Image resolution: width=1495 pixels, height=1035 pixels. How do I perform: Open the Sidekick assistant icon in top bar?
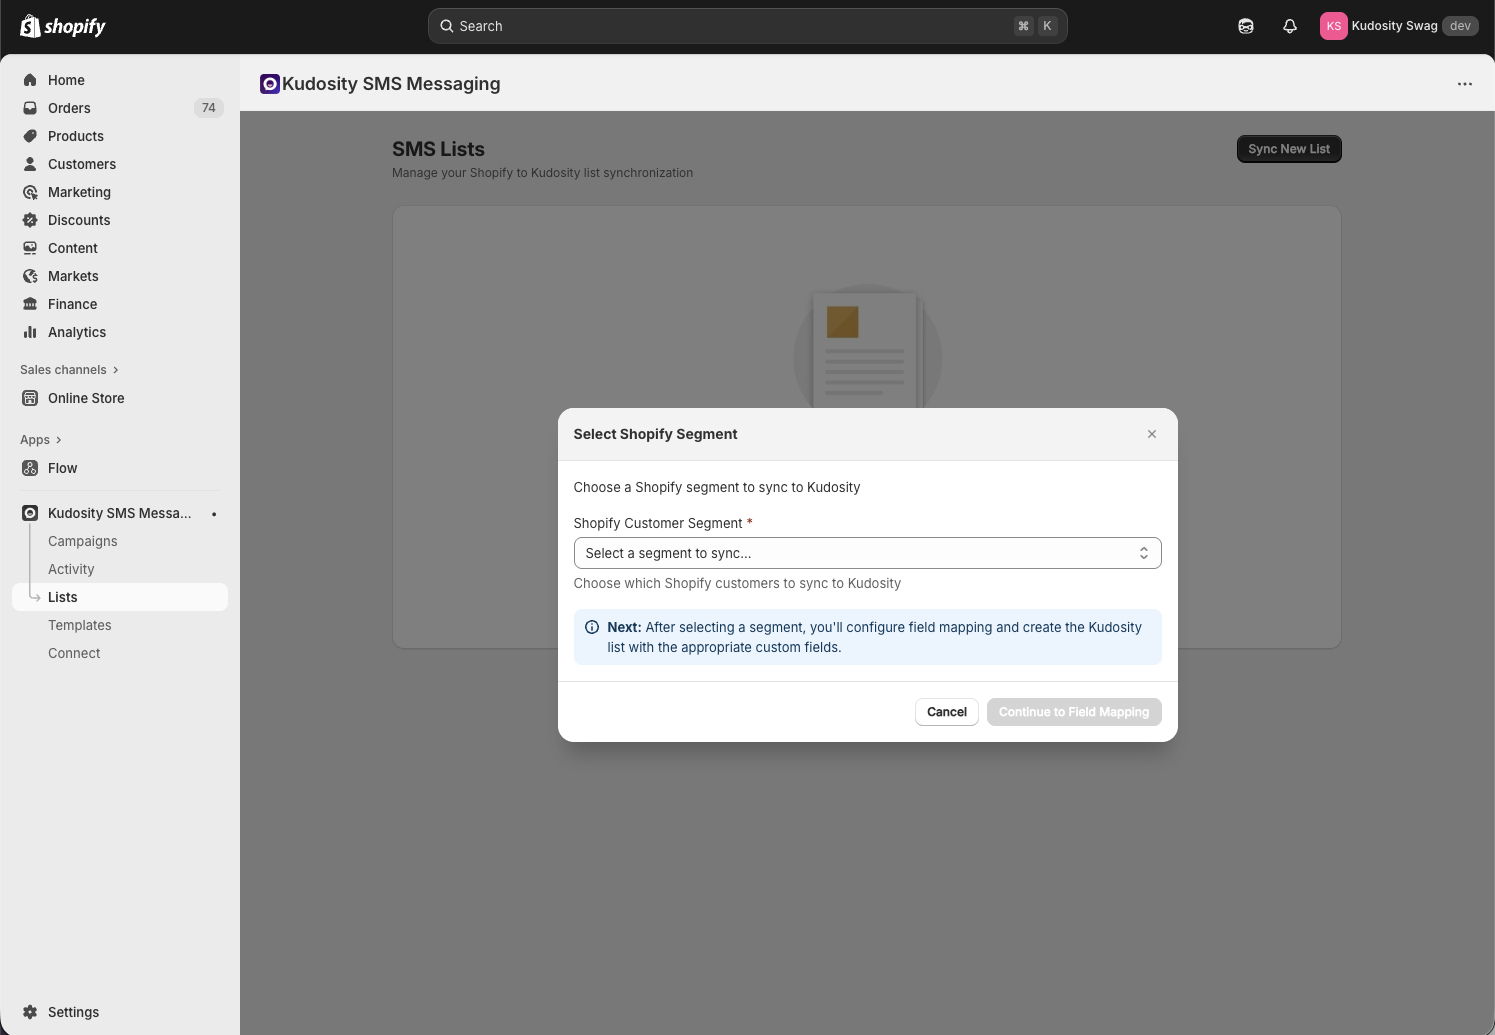[1246, 26]
